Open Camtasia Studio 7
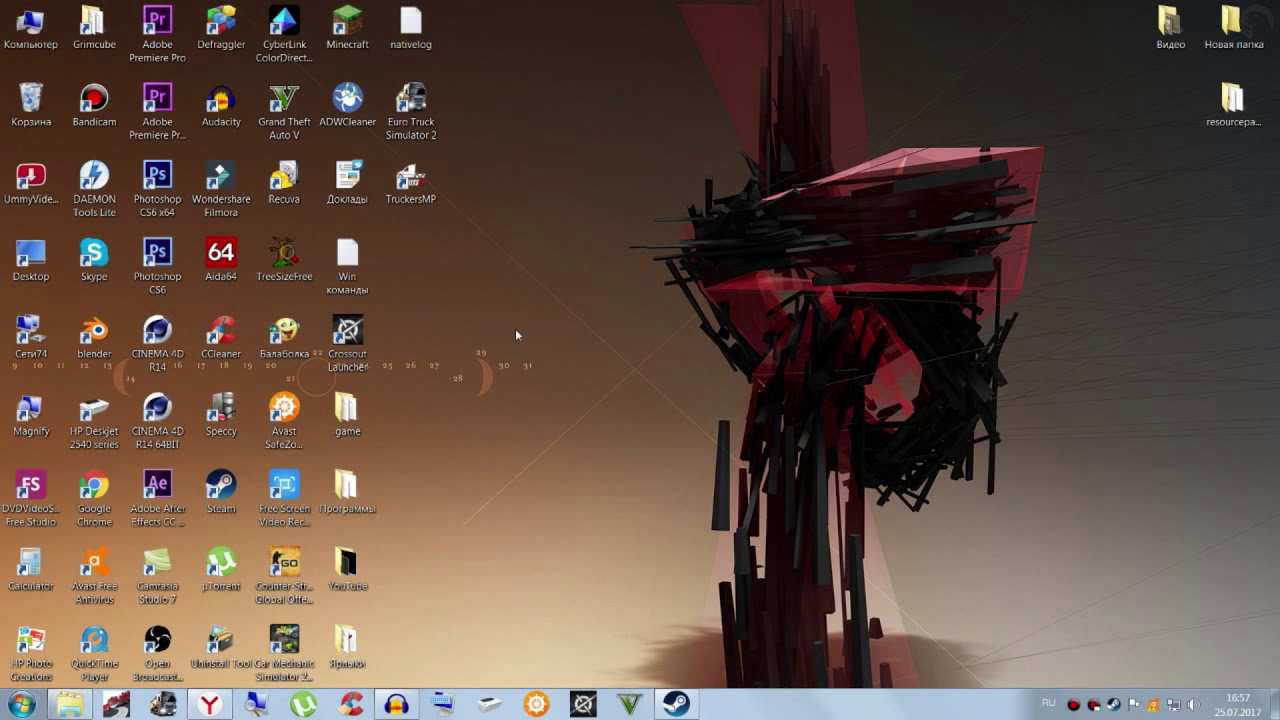 click(x=157, y=577)
